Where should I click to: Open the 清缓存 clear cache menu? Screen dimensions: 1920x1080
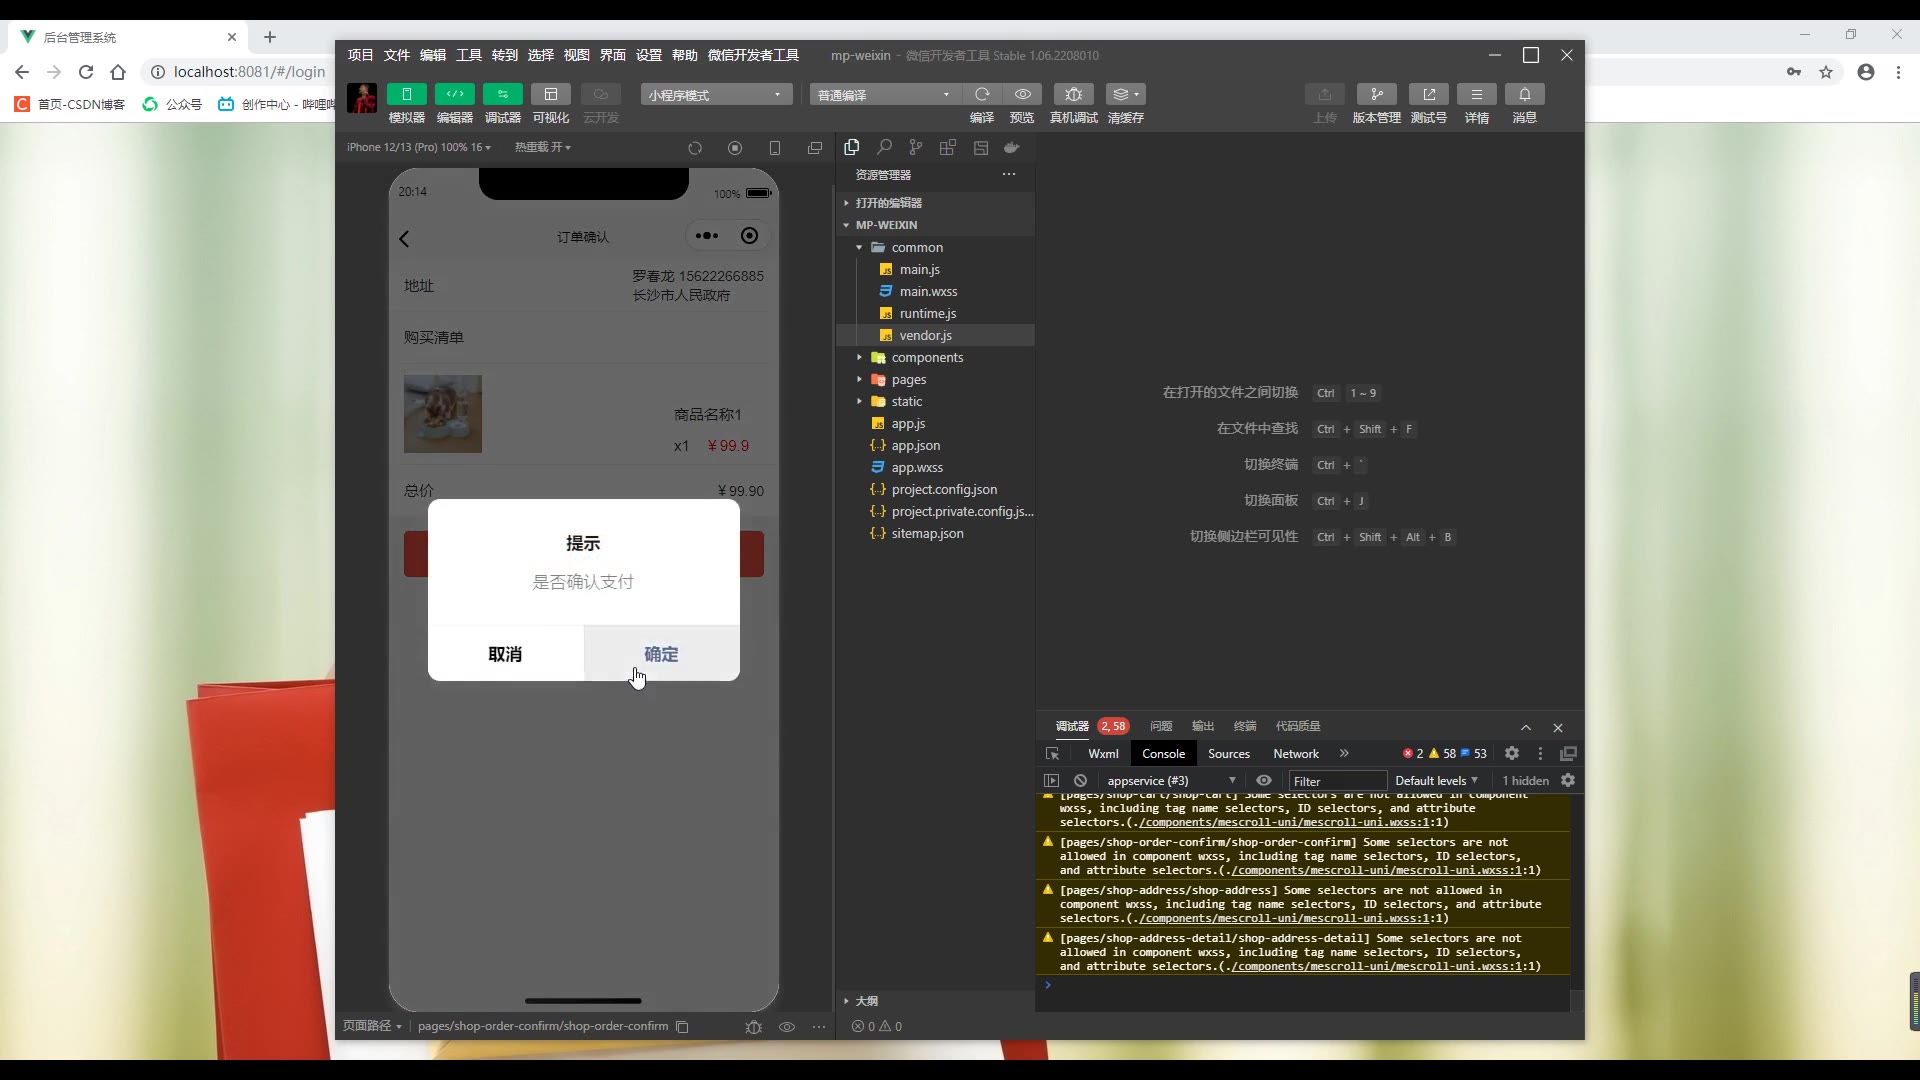pos(1126,94)
